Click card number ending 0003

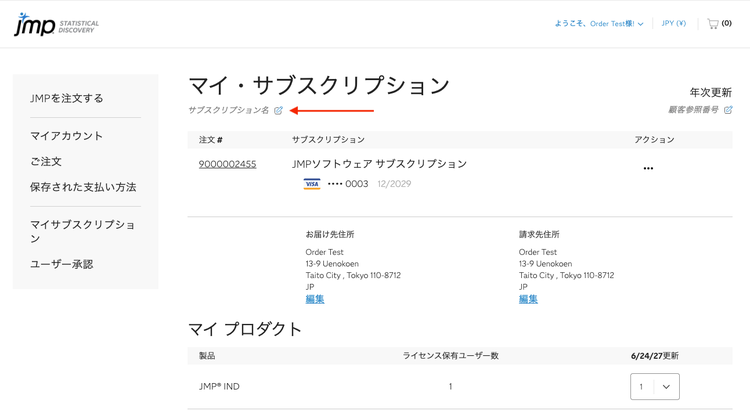click(x=348, y=184)
